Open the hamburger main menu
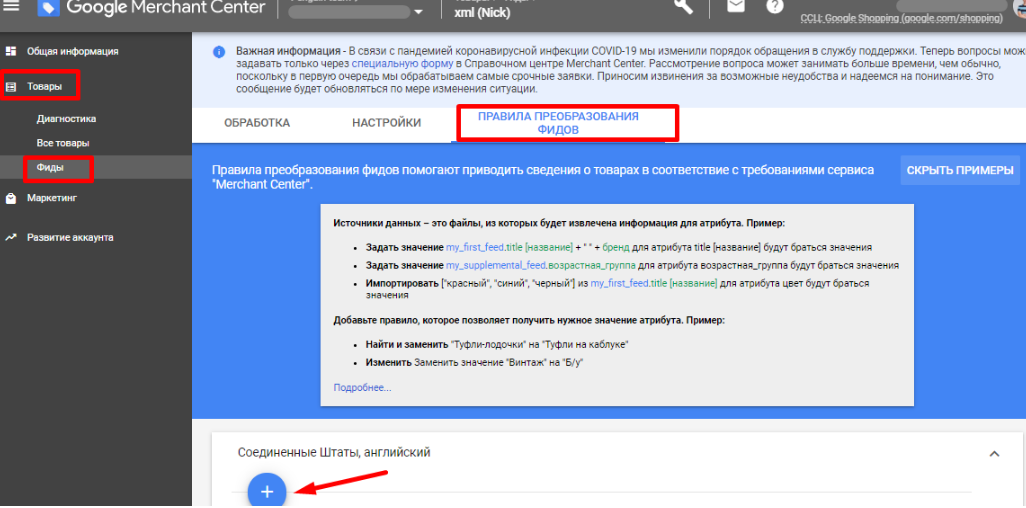 [x=11, y=7]
